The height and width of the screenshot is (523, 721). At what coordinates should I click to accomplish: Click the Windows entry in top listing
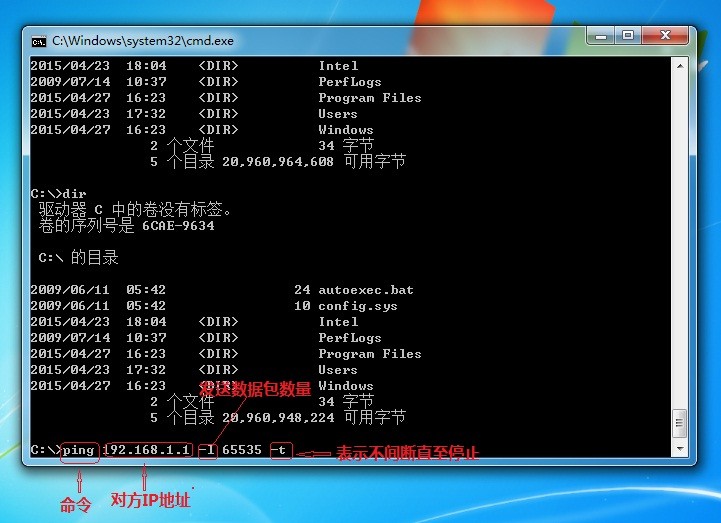pos(346,130)
